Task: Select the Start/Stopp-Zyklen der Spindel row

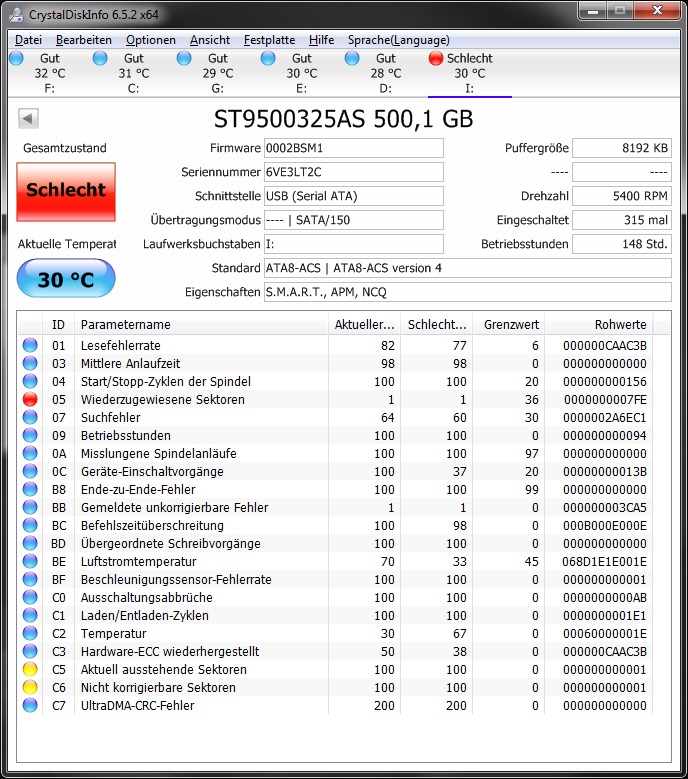Action: [336, 381]
